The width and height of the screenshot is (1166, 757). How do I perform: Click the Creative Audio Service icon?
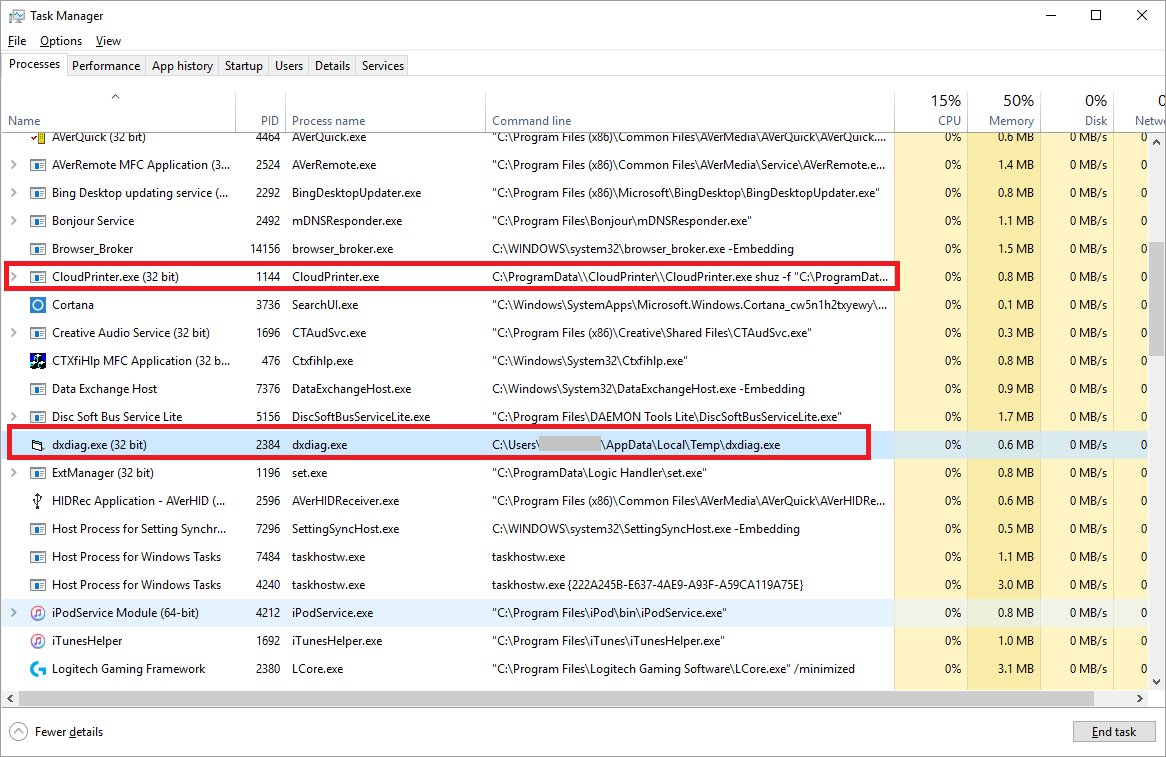[37, 333]
